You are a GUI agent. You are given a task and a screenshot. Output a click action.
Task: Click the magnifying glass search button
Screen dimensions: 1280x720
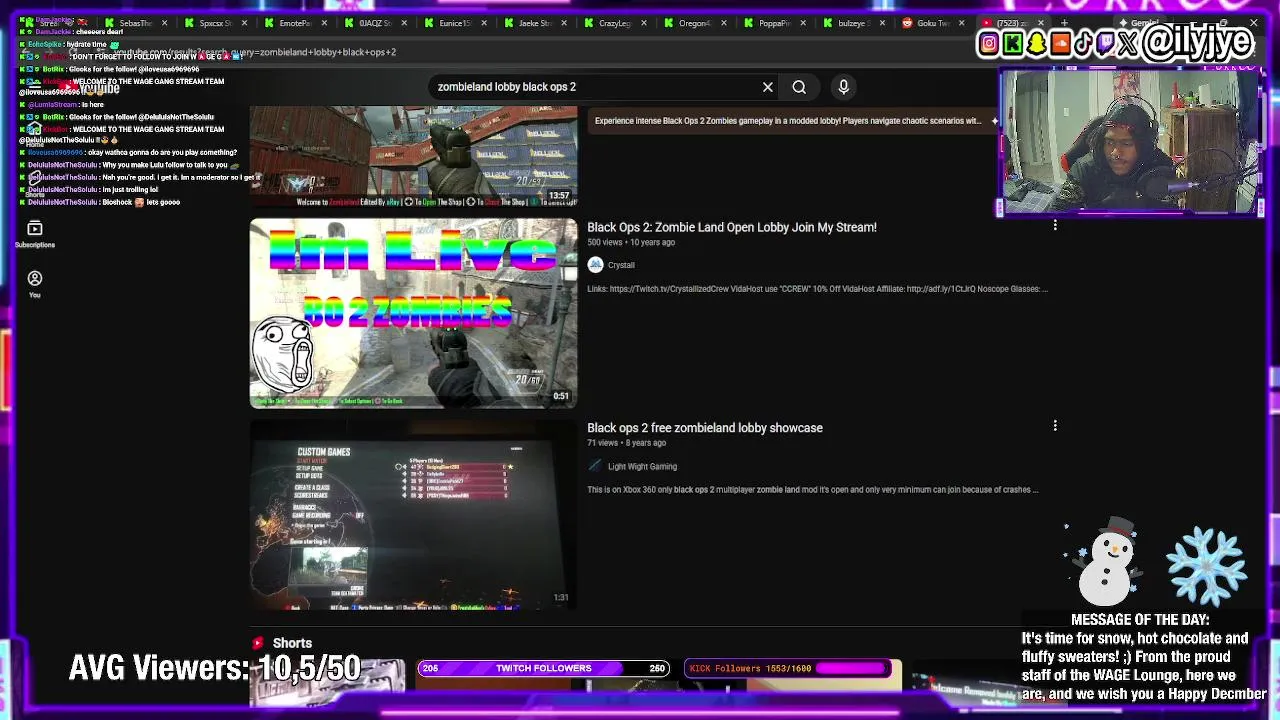click(x=799, y=87)
